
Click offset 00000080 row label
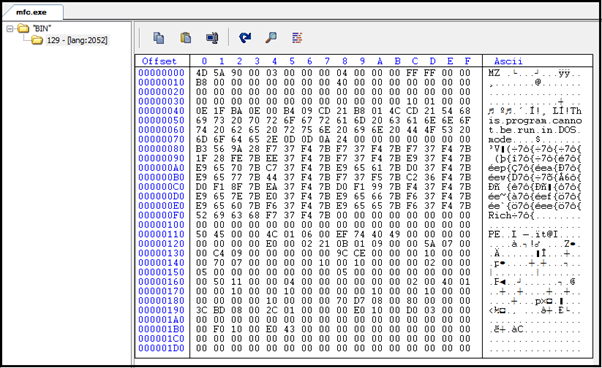pos(161,149)
